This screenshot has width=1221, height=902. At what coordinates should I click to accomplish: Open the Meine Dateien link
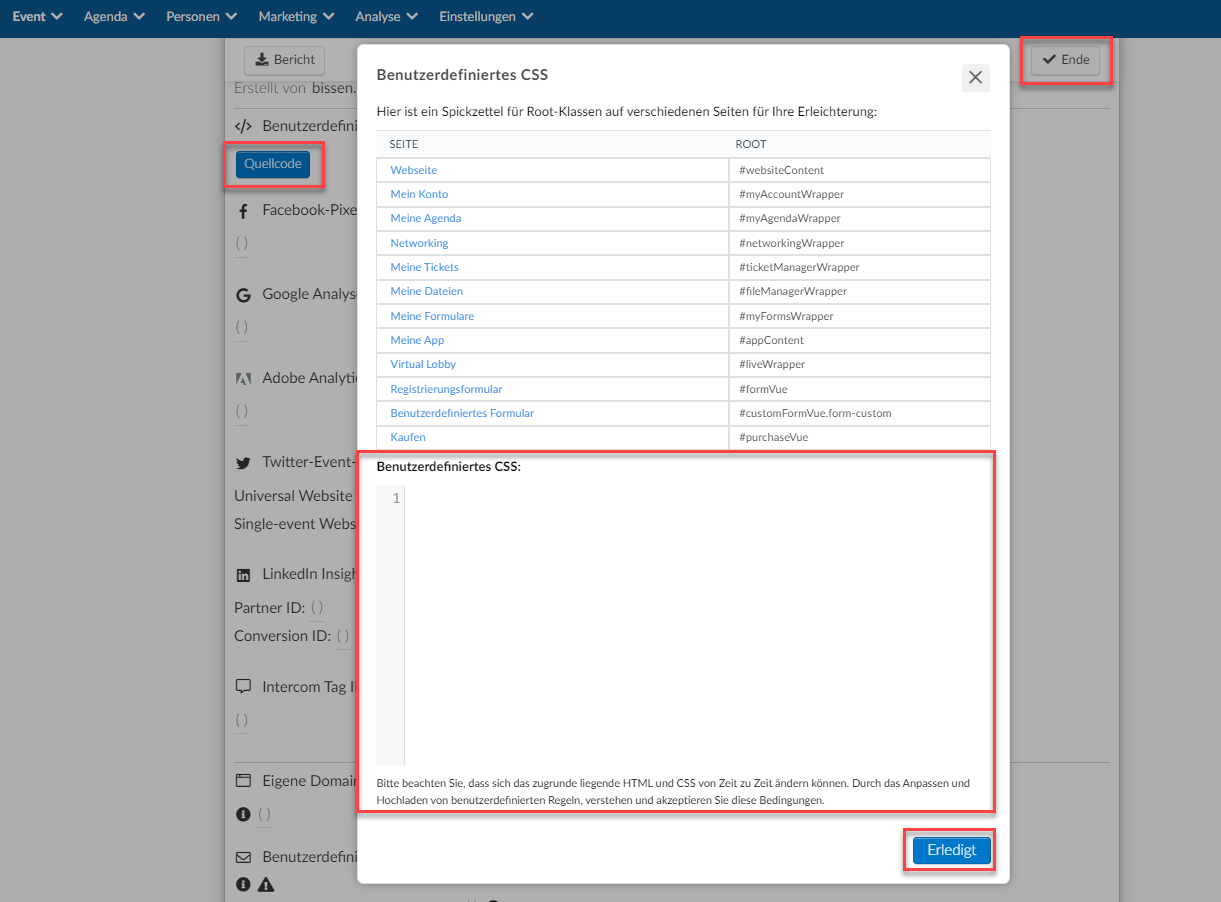(x=426, y=291)
